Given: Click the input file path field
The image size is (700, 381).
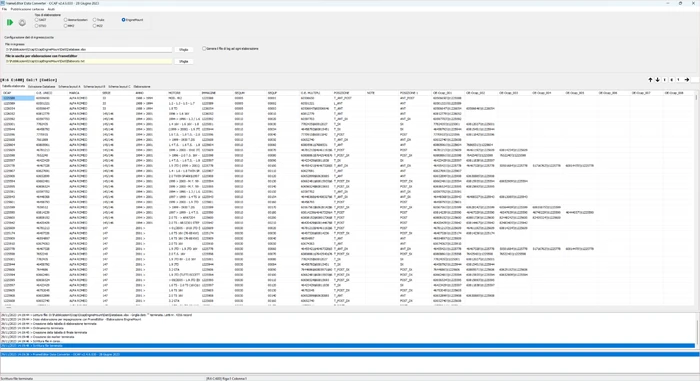Looking at the screenshot, I should tap(88, 50).
